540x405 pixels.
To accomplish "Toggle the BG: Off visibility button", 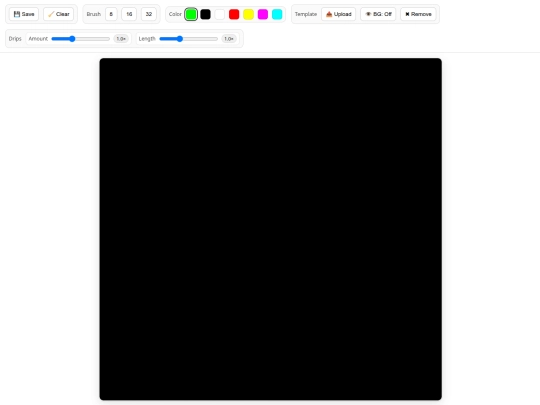I will pyautogui.click(x=378, y=14).
